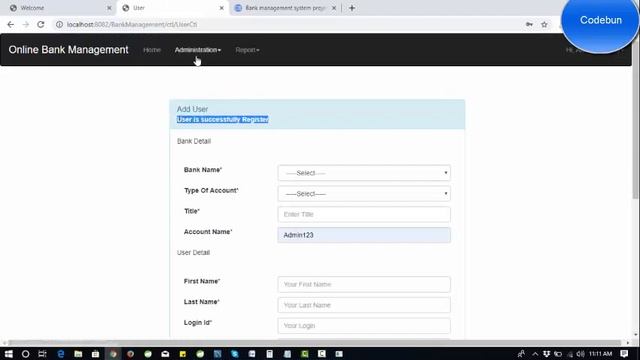Screen dimensions: 640x360
Task: Switch to the Bank management system project tab
Action: [286, 8]
